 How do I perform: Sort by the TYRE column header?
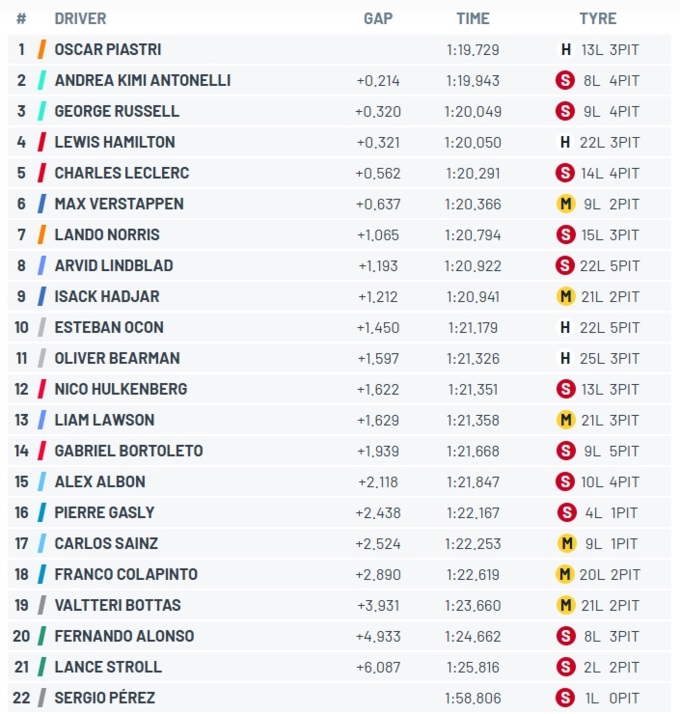(x=597, y=18)
